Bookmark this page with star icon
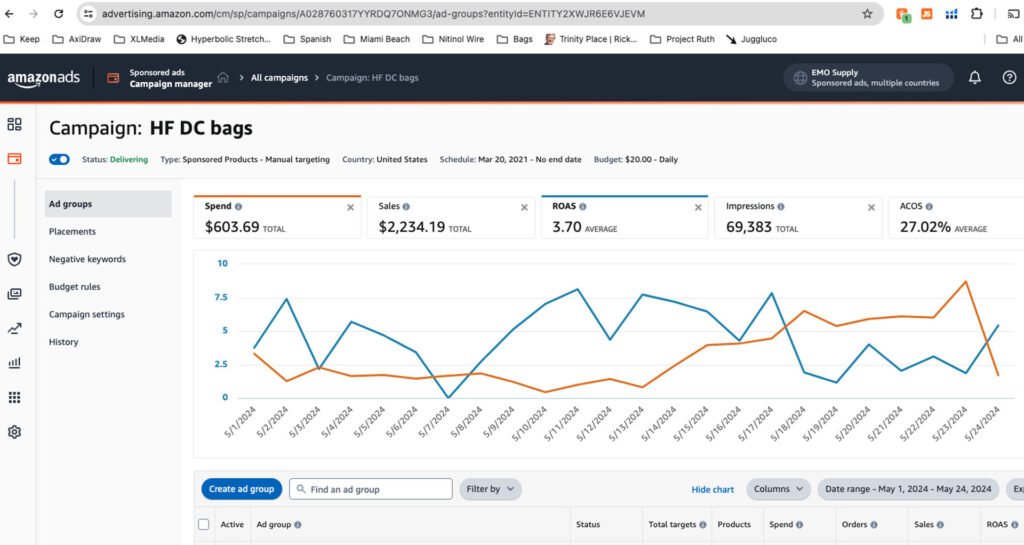 tap(867, 14)
